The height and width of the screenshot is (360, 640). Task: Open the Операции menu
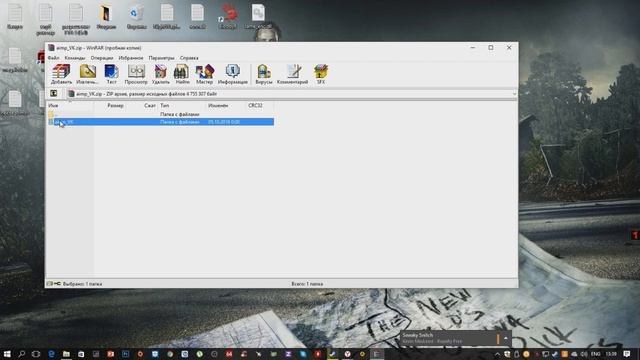(x=102, y=58)
